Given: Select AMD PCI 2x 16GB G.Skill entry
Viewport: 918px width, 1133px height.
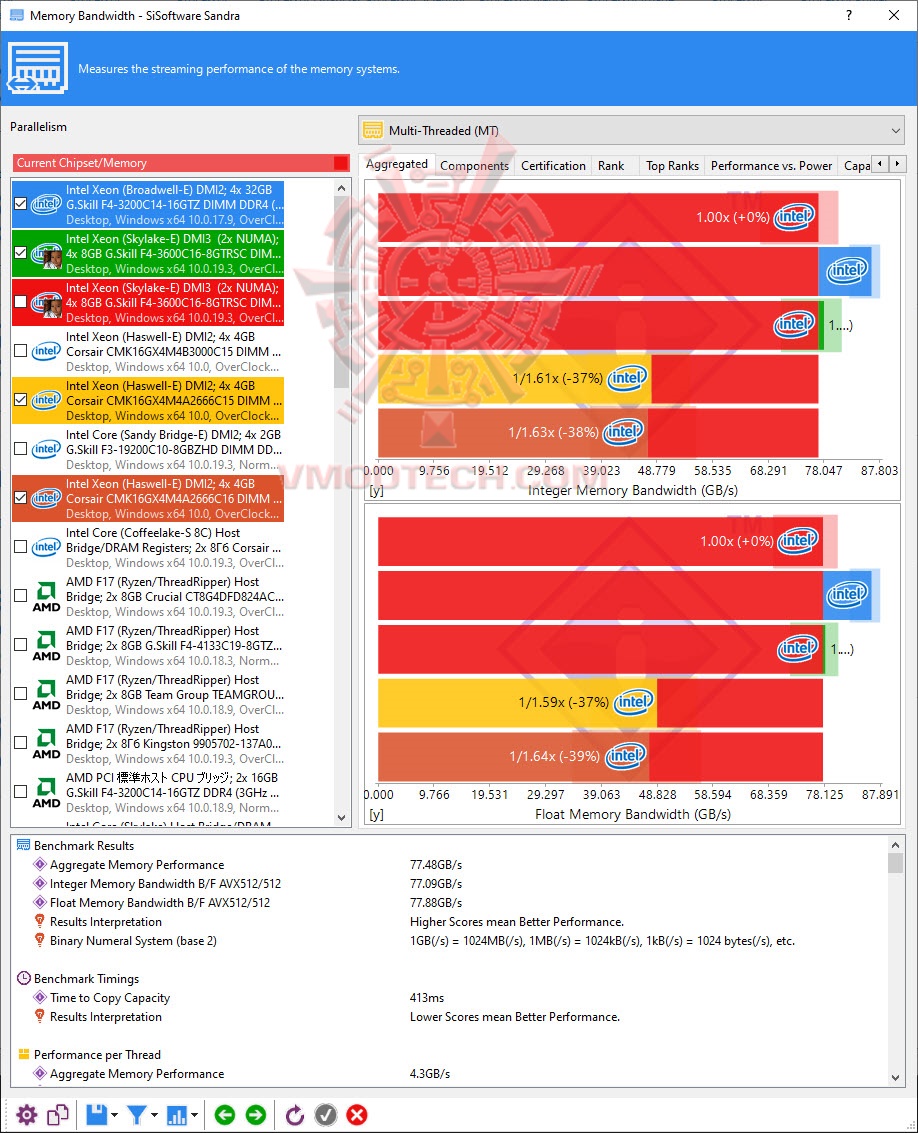Looking at the screenshot, I should 148,793.
